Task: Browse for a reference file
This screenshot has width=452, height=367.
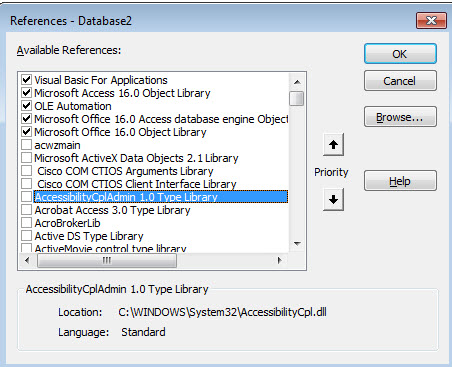Action: [x=400, y=117]
